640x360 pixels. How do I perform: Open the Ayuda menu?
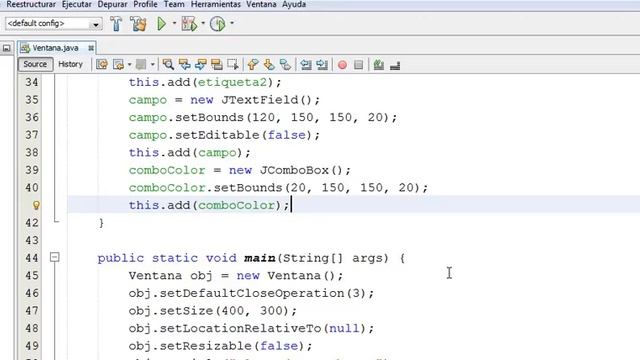tap(294, 4)
